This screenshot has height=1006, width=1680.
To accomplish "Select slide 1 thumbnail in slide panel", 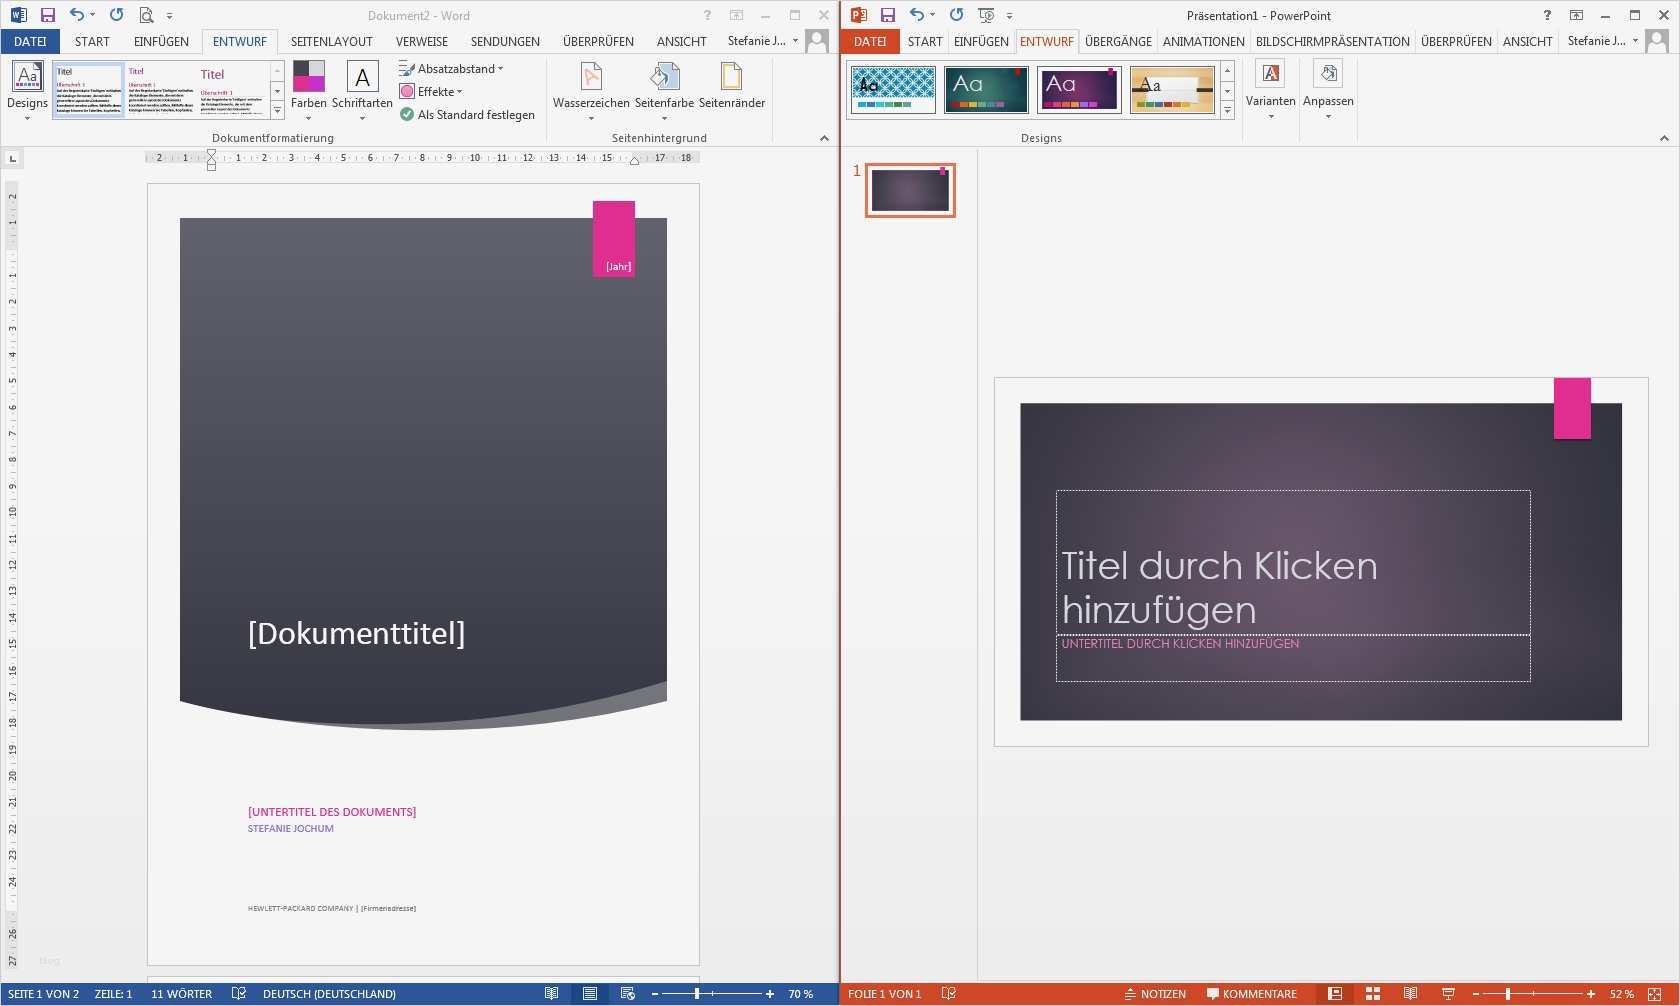I will tap(910, 190).
